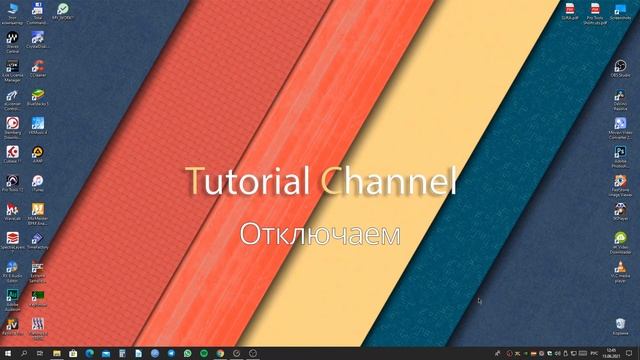Image resolution: width=640 pixels, height=360 pixels.
Task: Open VLC media player shortcut
Action: pos(620,271)
